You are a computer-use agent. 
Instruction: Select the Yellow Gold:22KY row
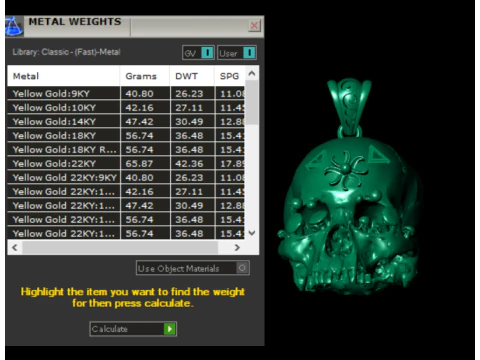(x=126, y=164)
